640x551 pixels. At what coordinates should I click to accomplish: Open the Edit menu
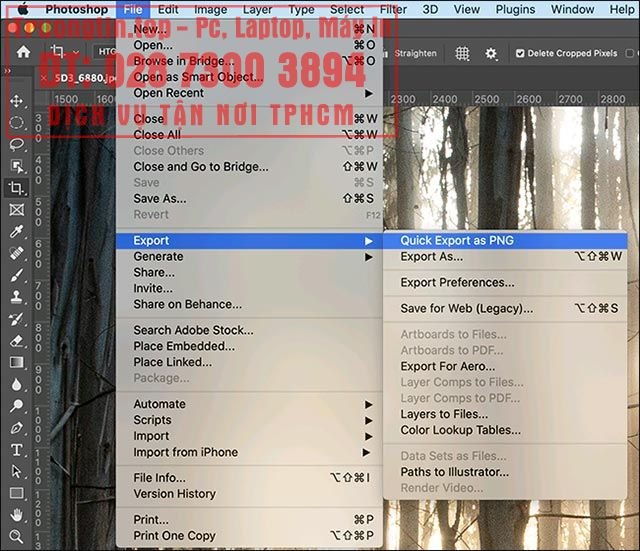click(x=168, y=9)
